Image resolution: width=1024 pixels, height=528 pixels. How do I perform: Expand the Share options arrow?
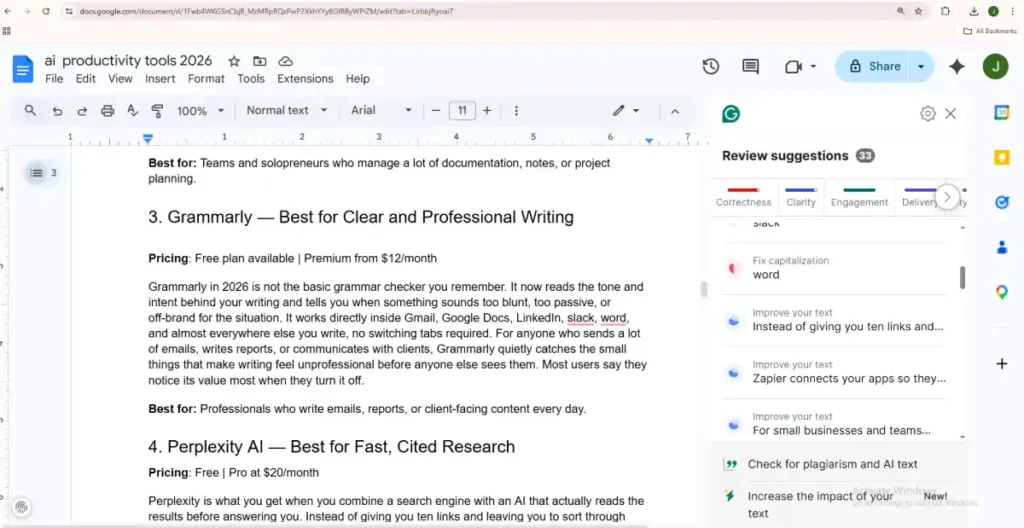coord(921,66)
